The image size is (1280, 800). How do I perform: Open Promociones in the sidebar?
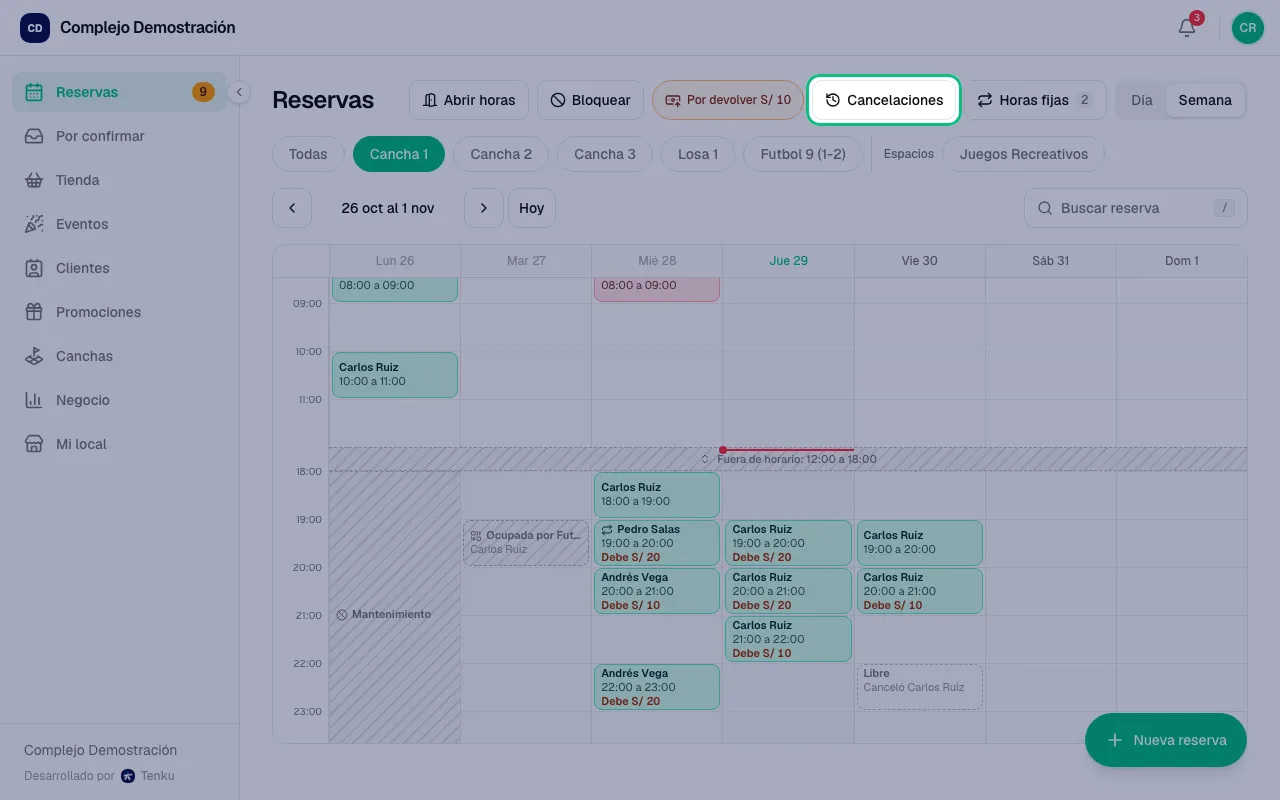(119, 312)
